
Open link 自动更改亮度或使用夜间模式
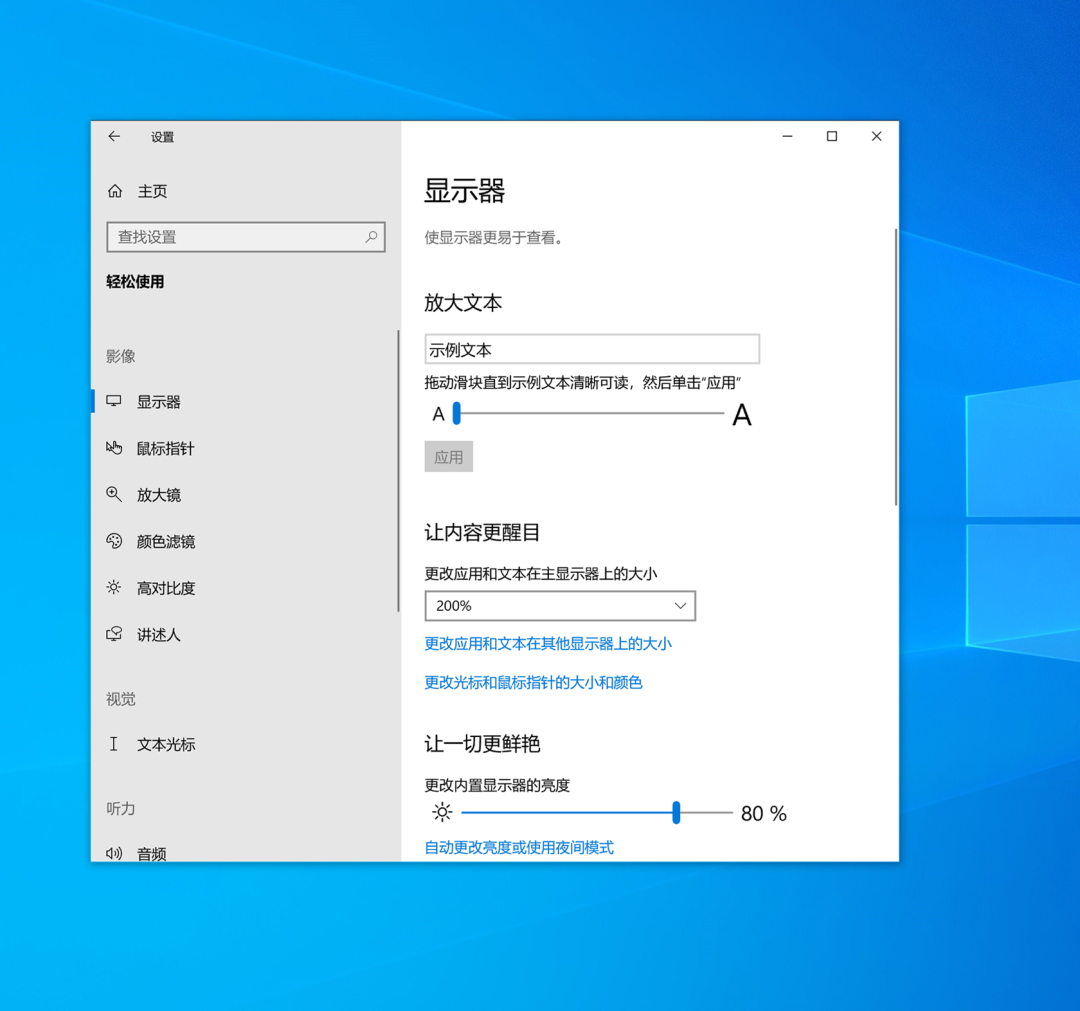[519, 848]
